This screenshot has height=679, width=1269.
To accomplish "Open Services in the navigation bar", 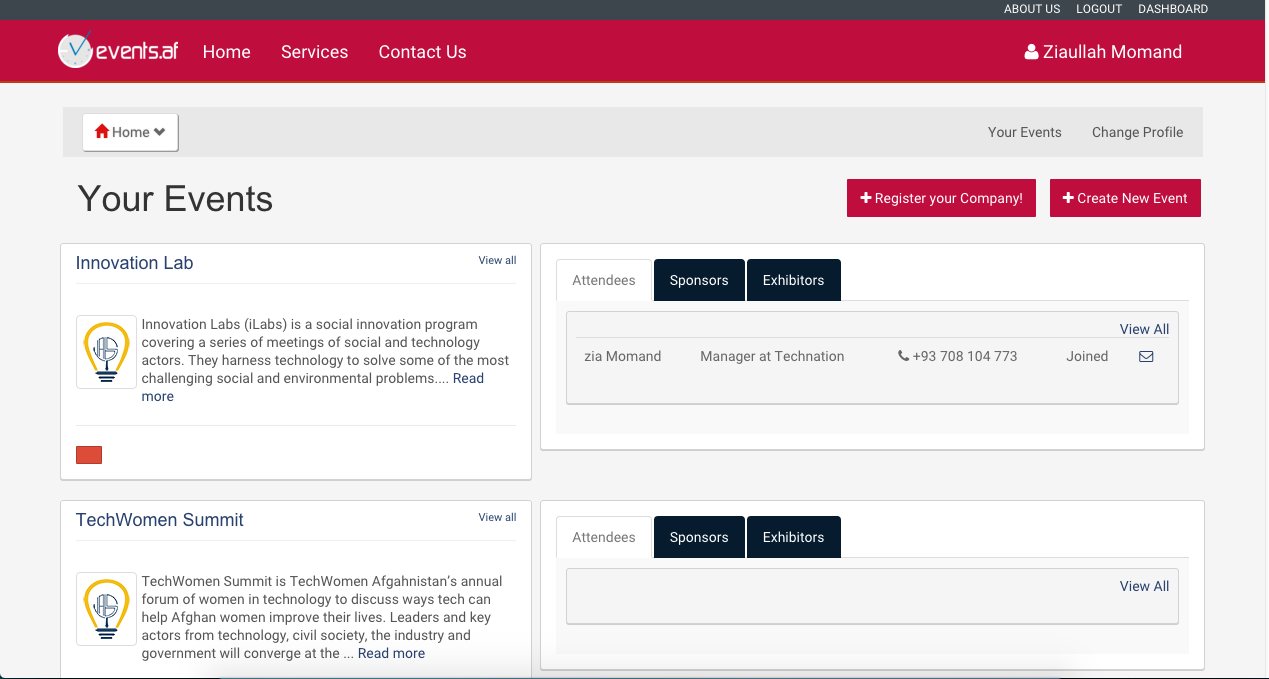I will click(314, 52).
